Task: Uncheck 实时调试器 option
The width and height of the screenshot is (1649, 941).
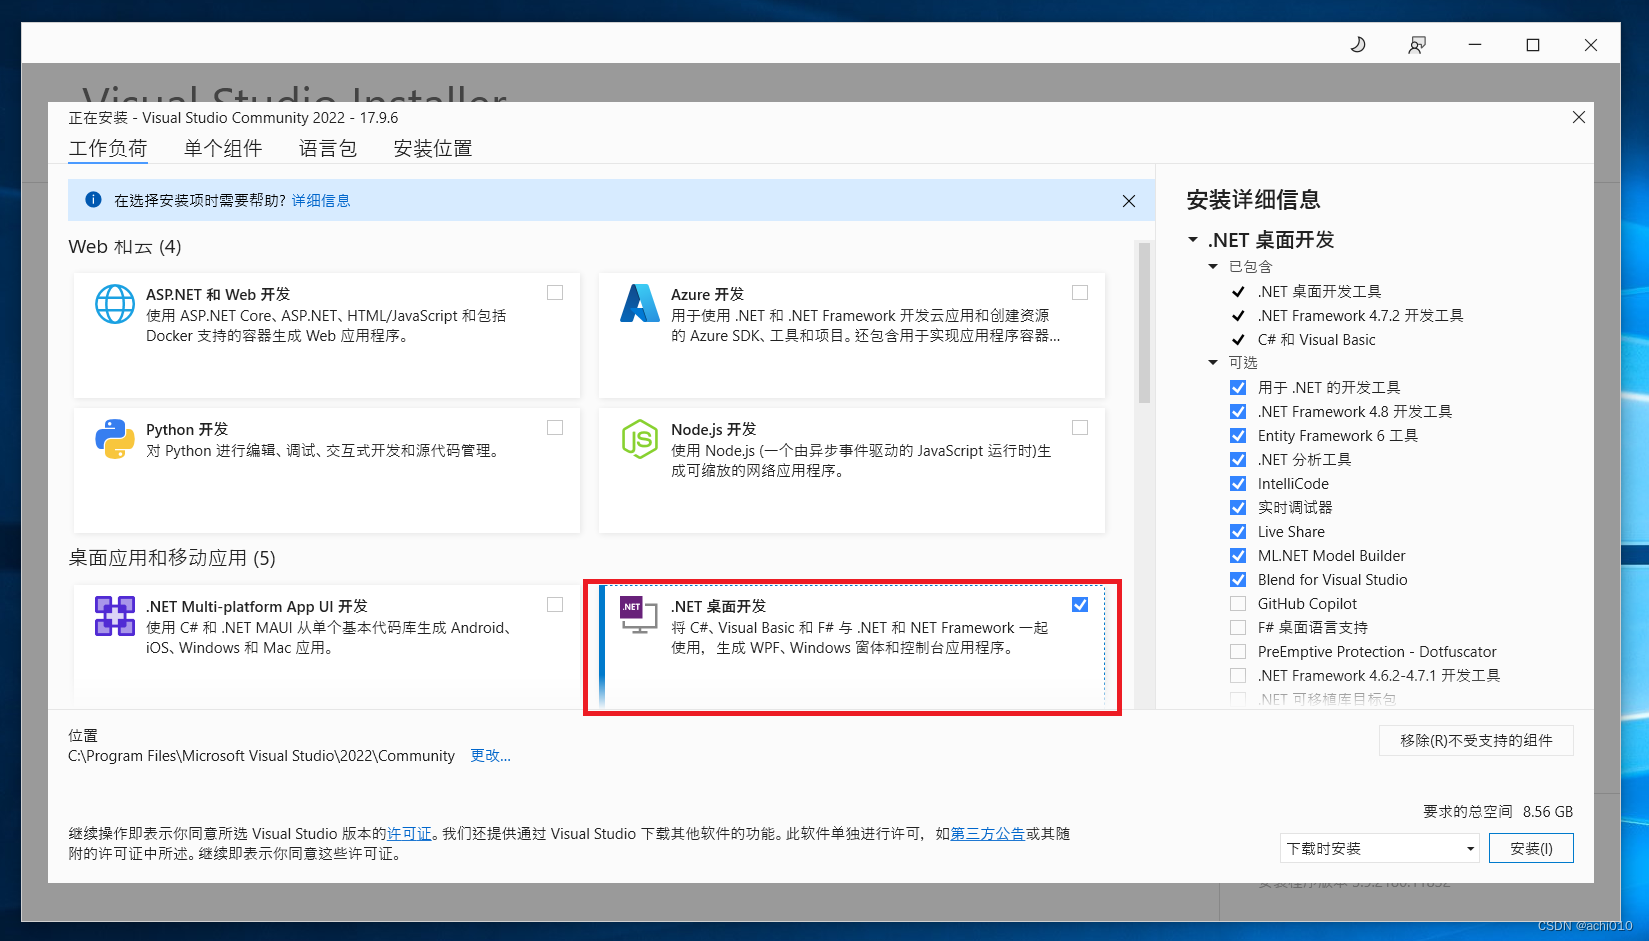Action: pos(1238,508)
